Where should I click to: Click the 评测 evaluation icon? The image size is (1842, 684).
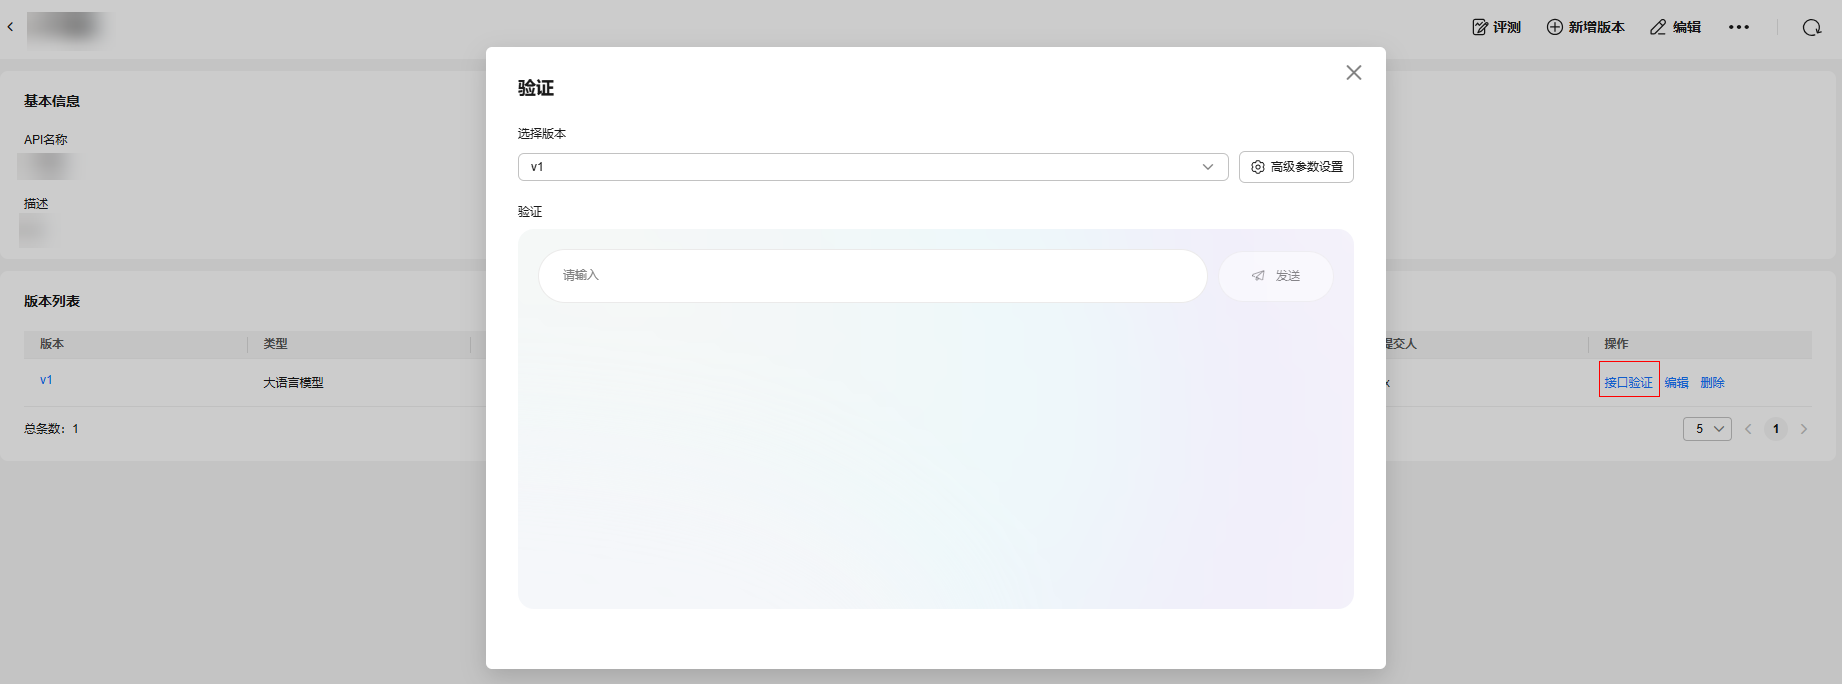pos(1480,27)
